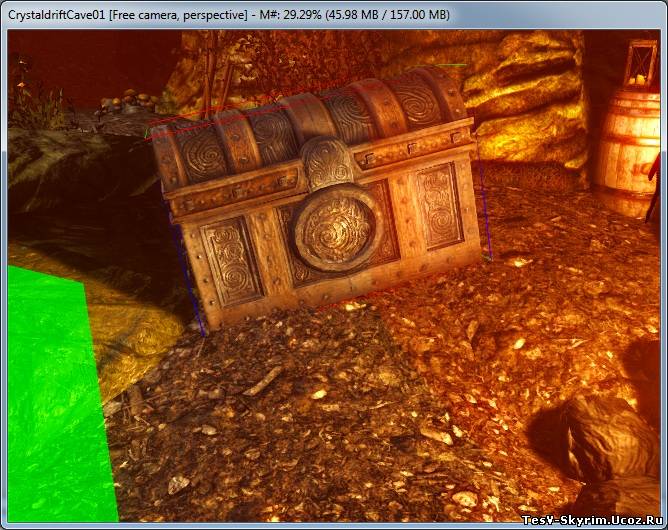Select the mushroom cluster behind the chest
Screen dimensions: 668x530
(x=128, y=100)
